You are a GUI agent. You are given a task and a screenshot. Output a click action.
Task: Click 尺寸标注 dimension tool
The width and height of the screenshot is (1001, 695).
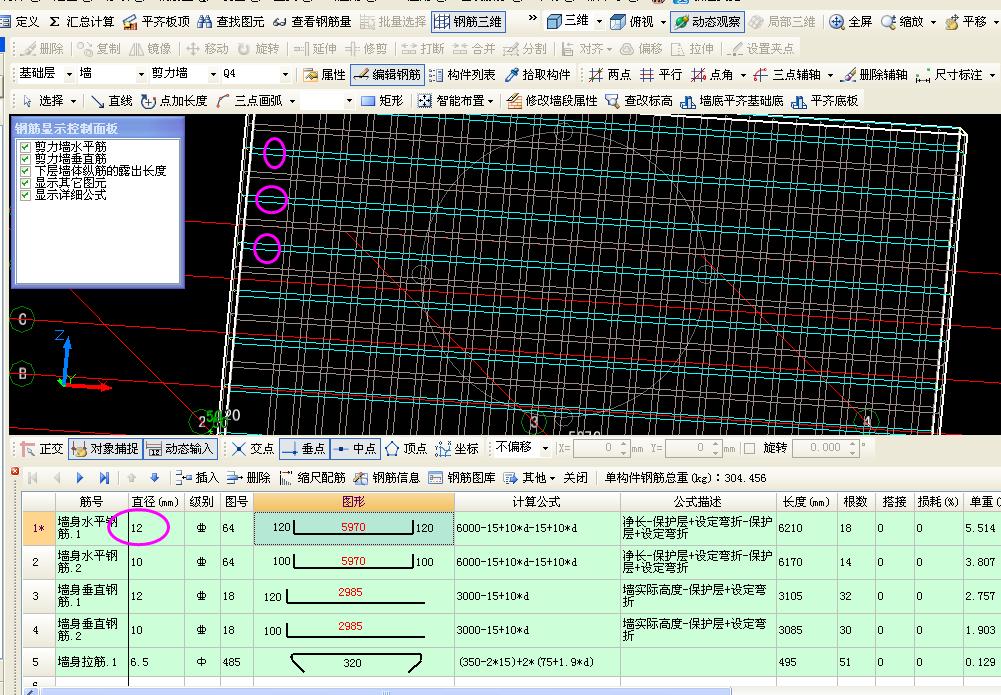(x=949, y=75)
